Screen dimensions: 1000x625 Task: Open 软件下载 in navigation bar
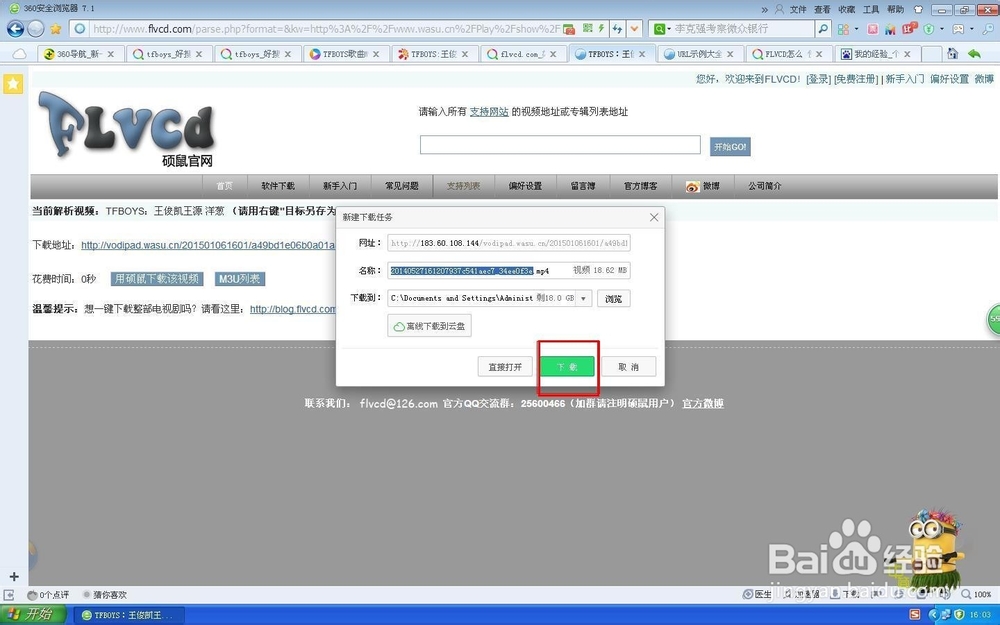[x=278, y=186]
